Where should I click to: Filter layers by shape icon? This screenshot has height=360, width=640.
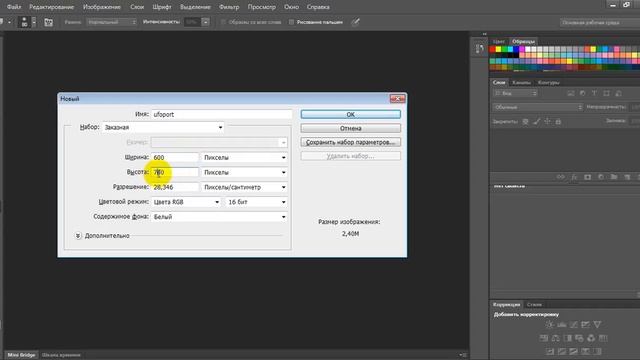coord(607,93)
